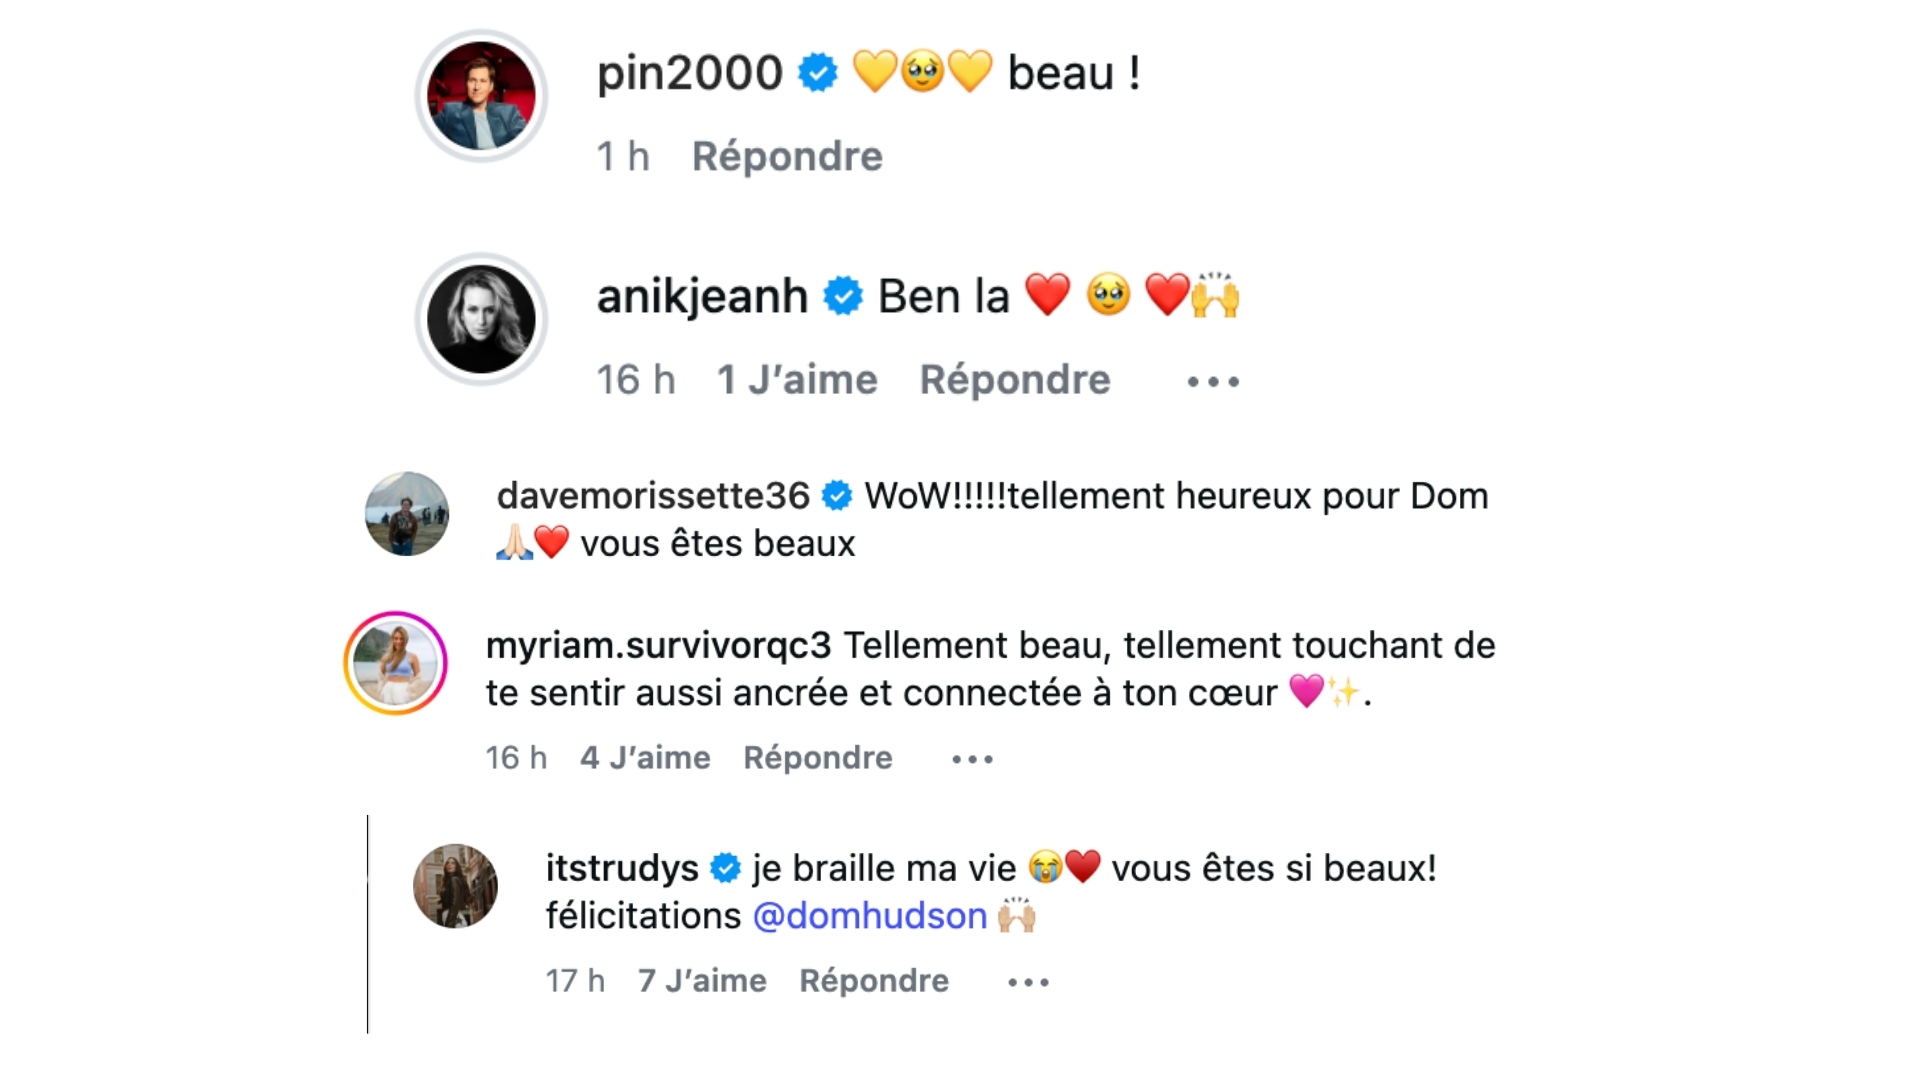Open myriam.survivorqc3's username link

click(x=658, y=646)
